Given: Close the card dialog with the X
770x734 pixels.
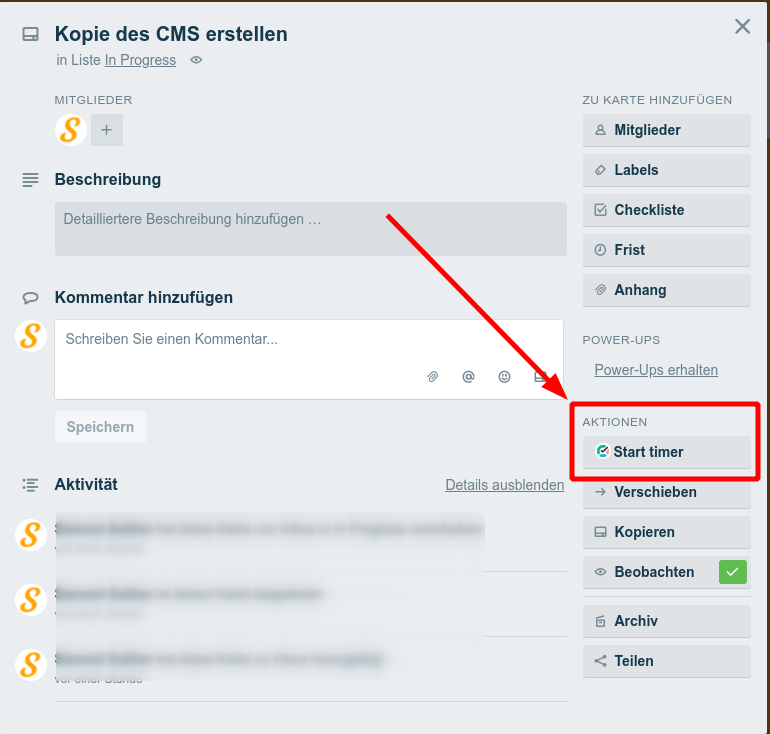Looking at the screenshot, I should [742, 27].
